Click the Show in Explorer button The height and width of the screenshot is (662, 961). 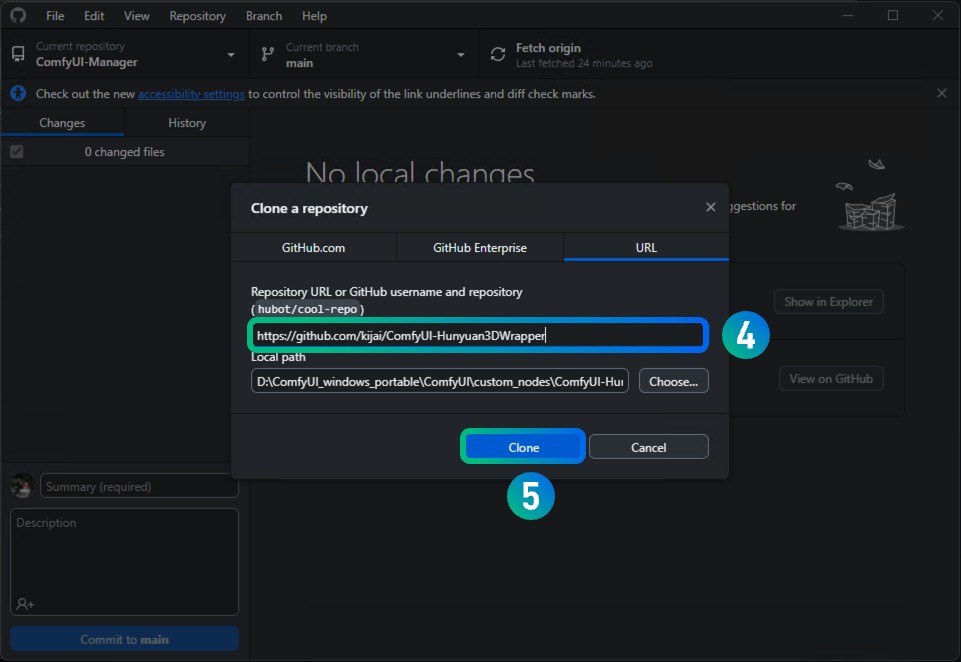[829, 302]
